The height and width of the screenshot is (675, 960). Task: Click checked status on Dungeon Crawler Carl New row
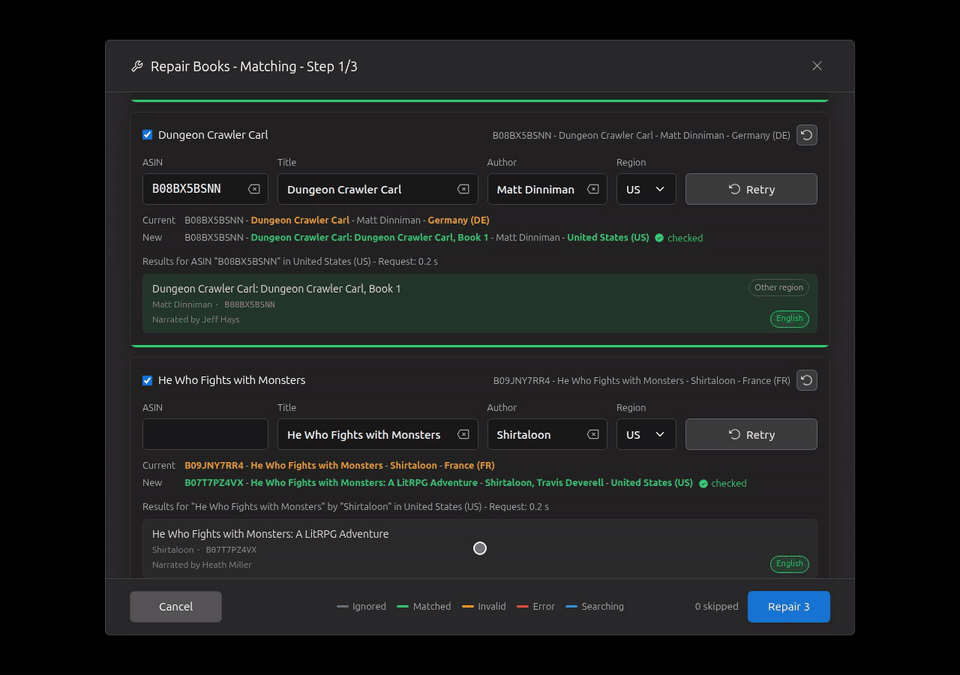coord(679,238)
